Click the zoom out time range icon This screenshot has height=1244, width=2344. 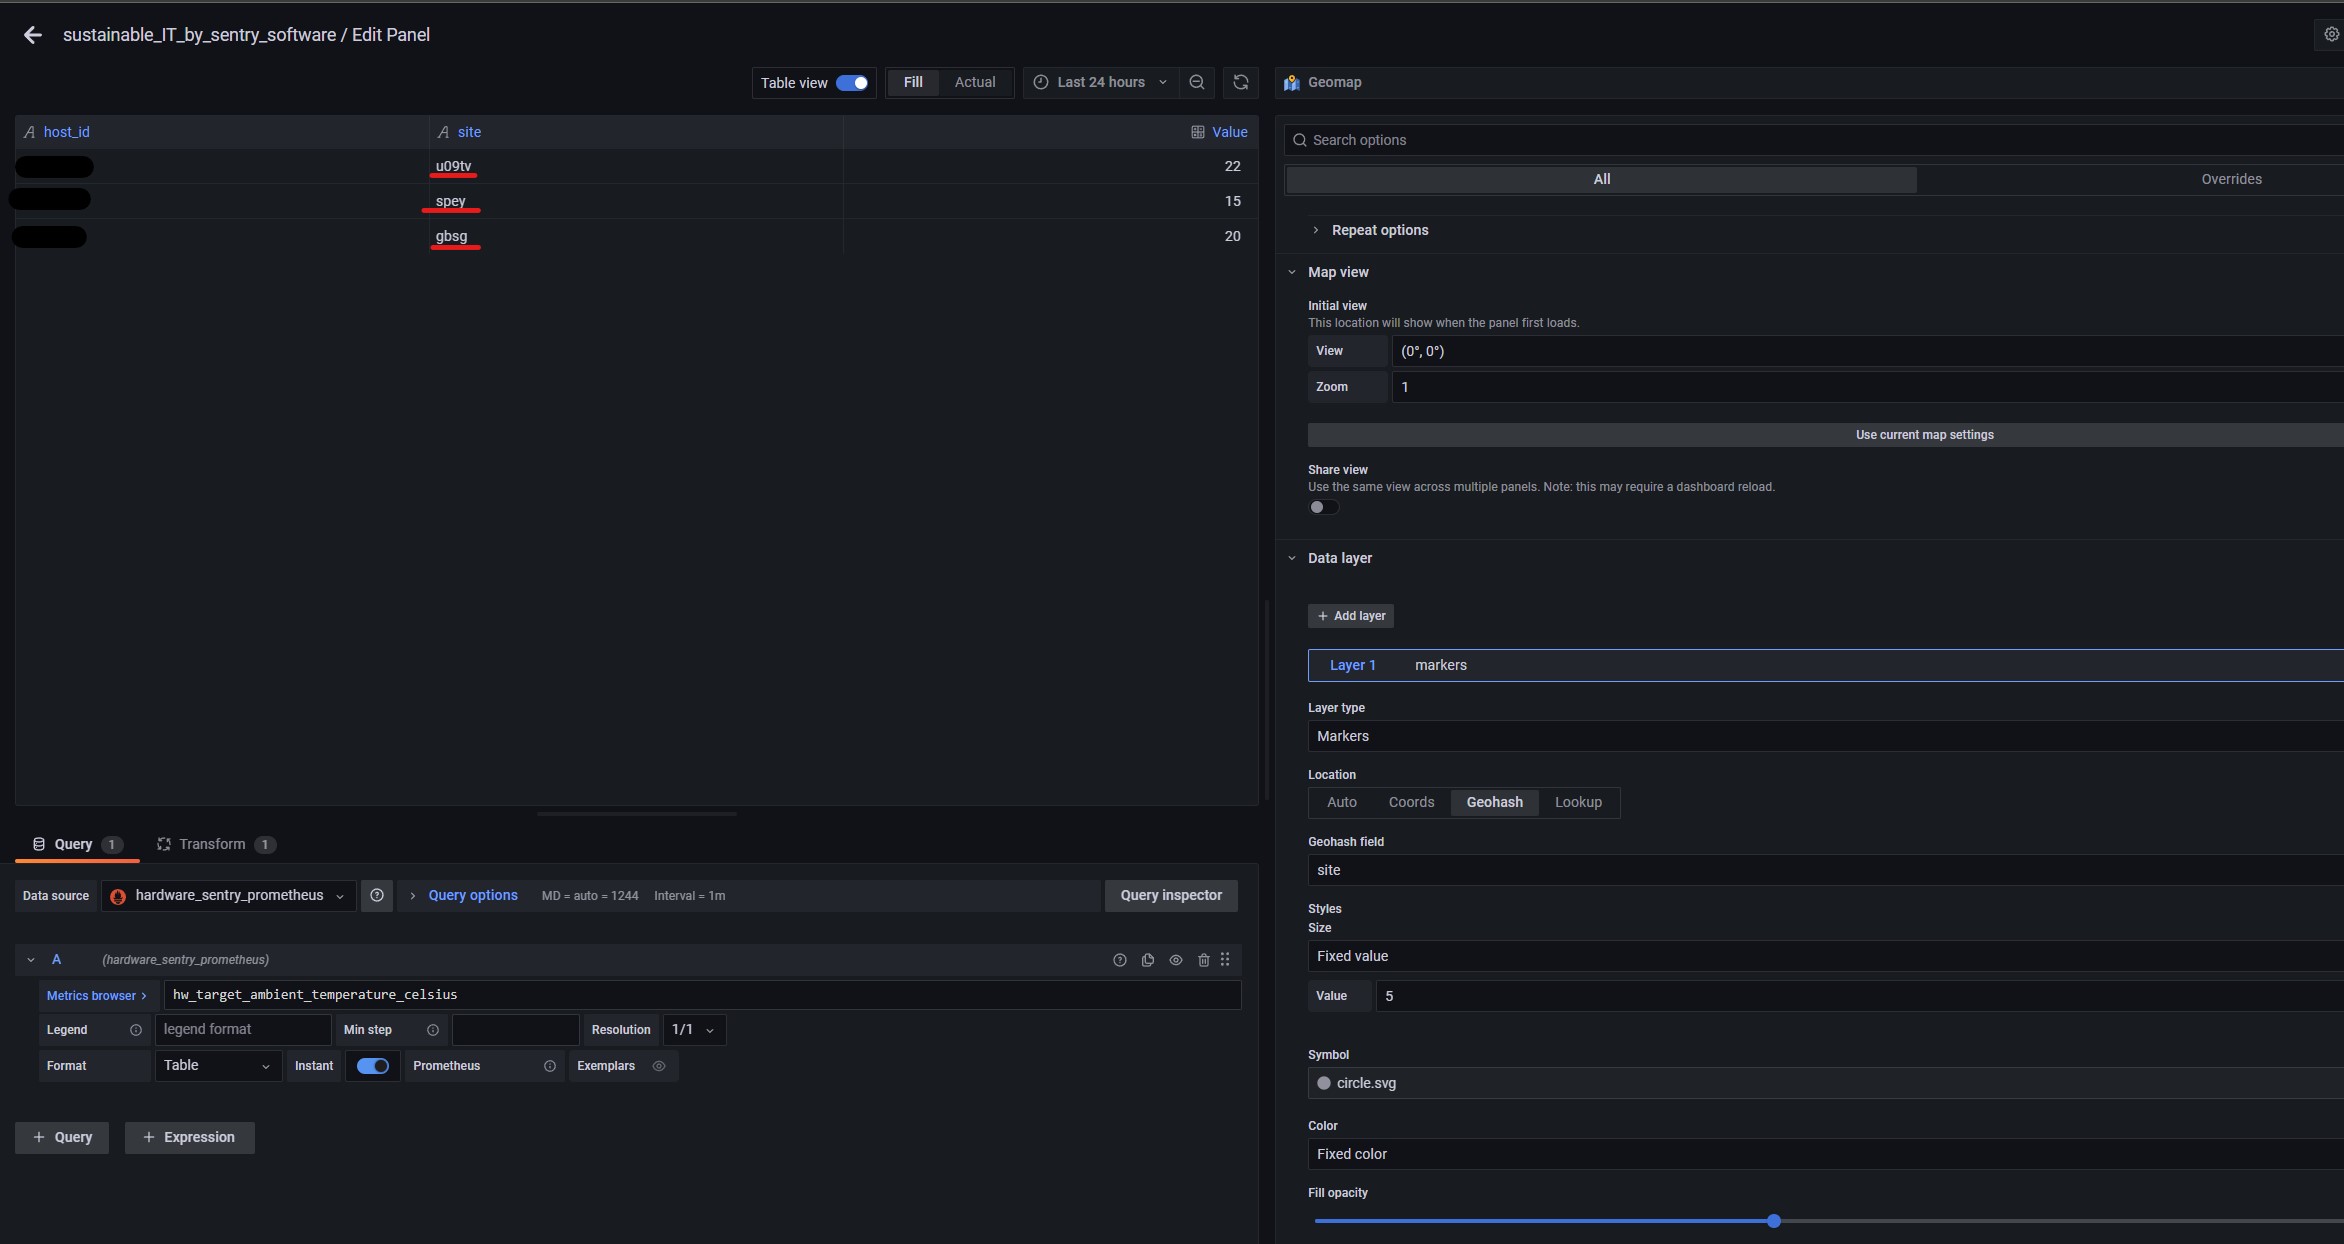tap(1197, 82)
